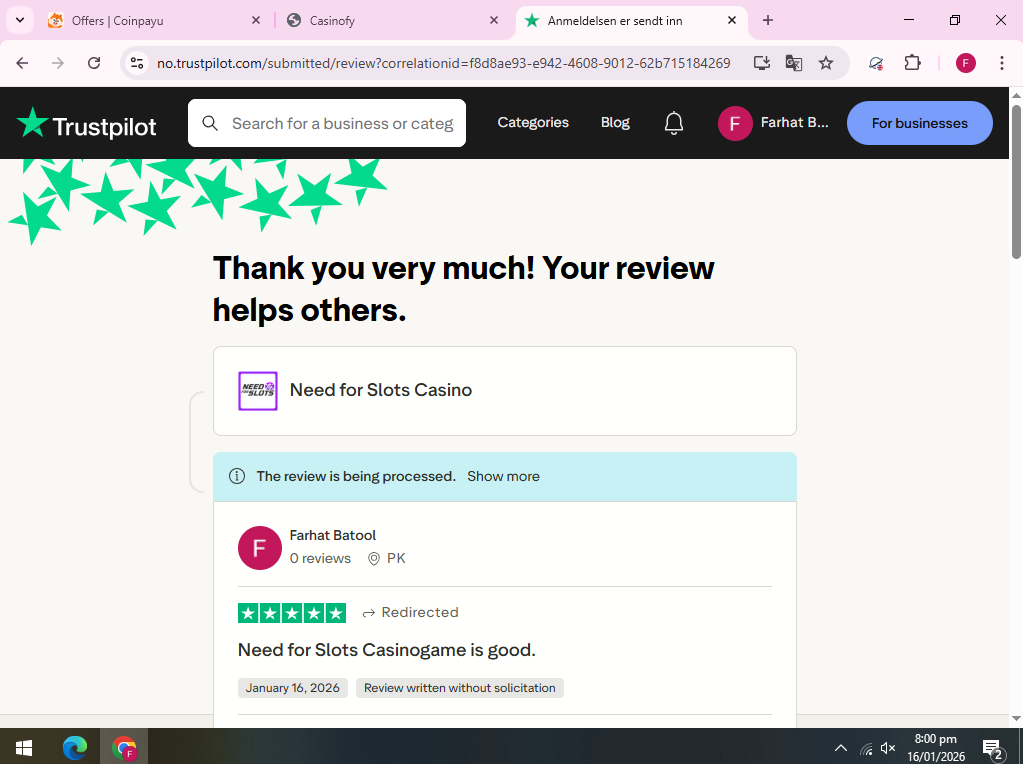This screenshot has height=764, width=1023.
Task: Open the extension icon beside the bookmark star
Action: [876, 63]
